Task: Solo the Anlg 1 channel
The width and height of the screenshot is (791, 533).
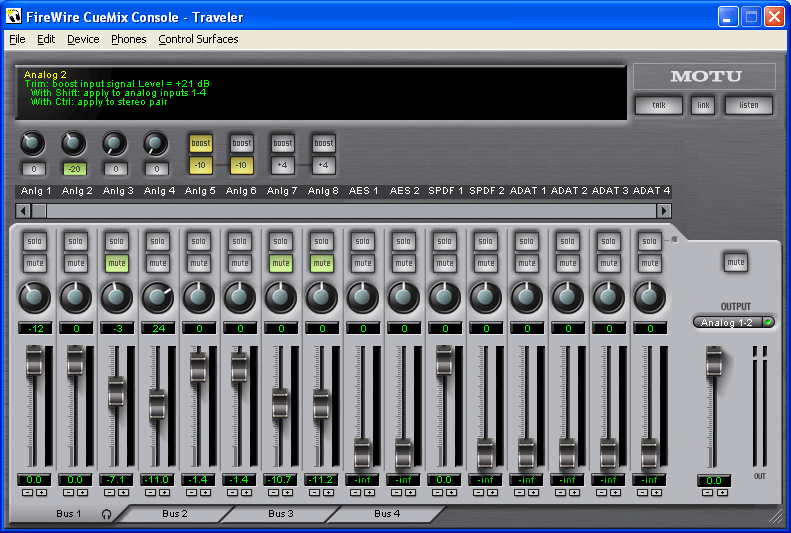Action: (34, 241)
